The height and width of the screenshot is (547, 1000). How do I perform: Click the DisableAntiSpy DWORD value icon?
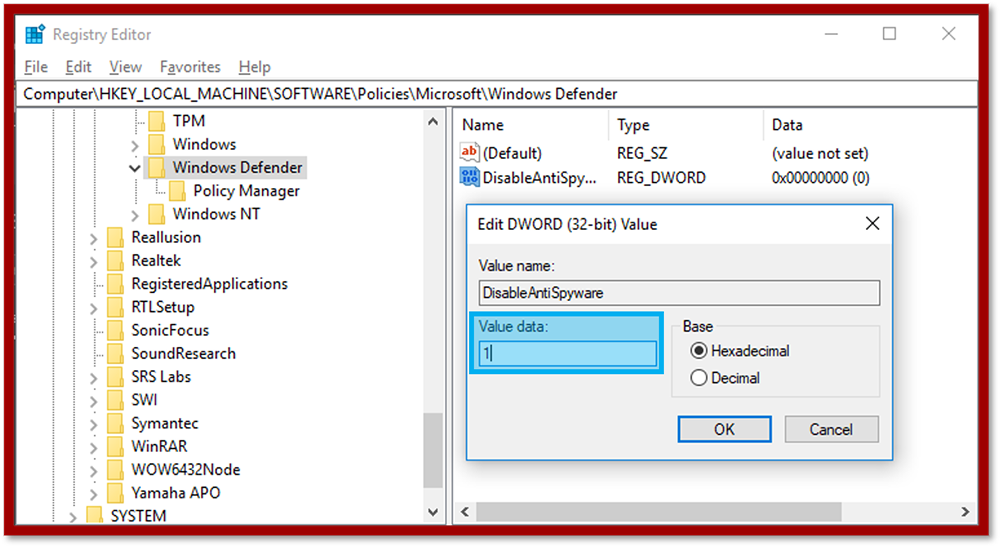[469, 177]
